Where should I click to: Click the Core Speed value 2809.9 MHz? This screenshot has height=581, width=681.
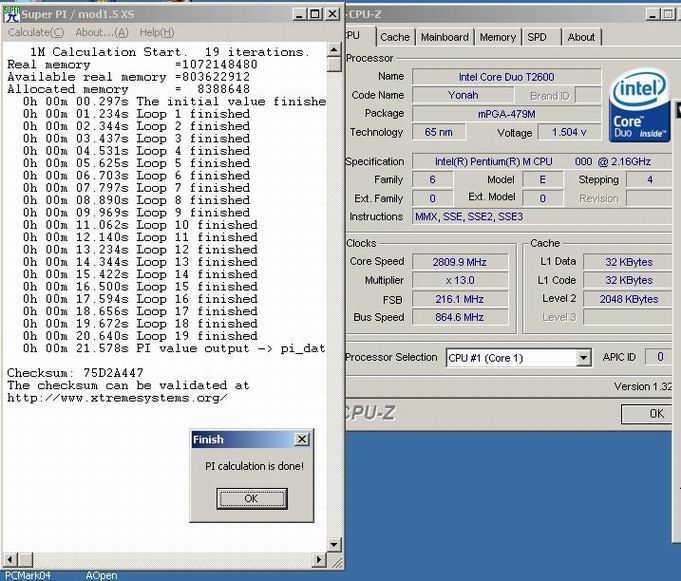(460, 262)
